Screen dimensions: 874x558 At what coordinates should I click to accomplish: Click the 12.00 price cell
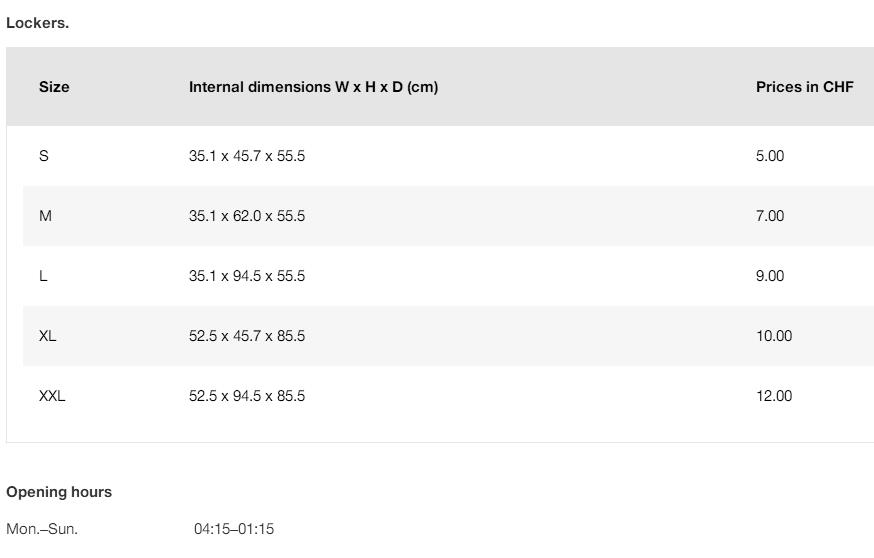pyautogui.click(x=774, y=396)
